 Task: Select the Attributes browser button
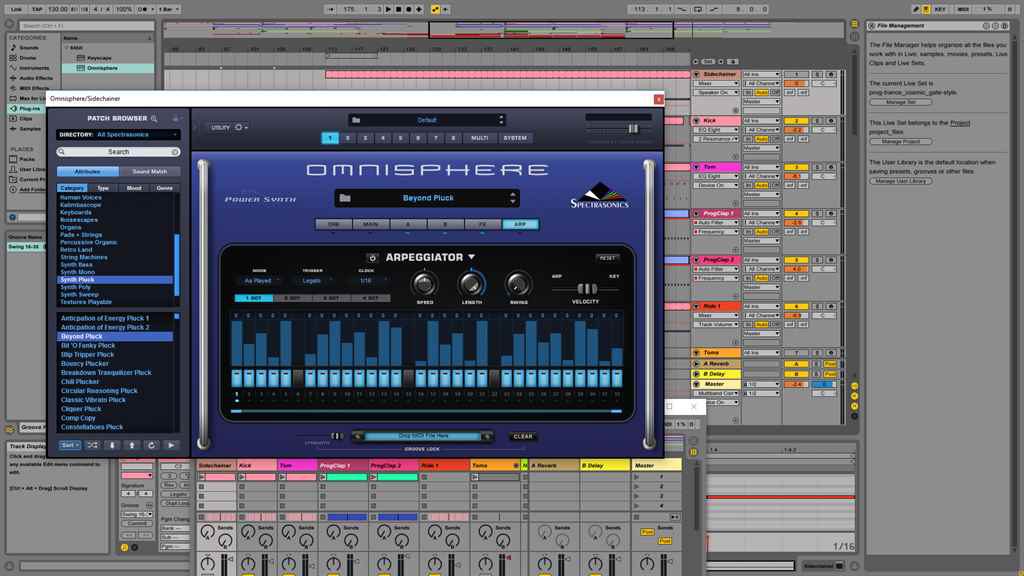point(88,171)
